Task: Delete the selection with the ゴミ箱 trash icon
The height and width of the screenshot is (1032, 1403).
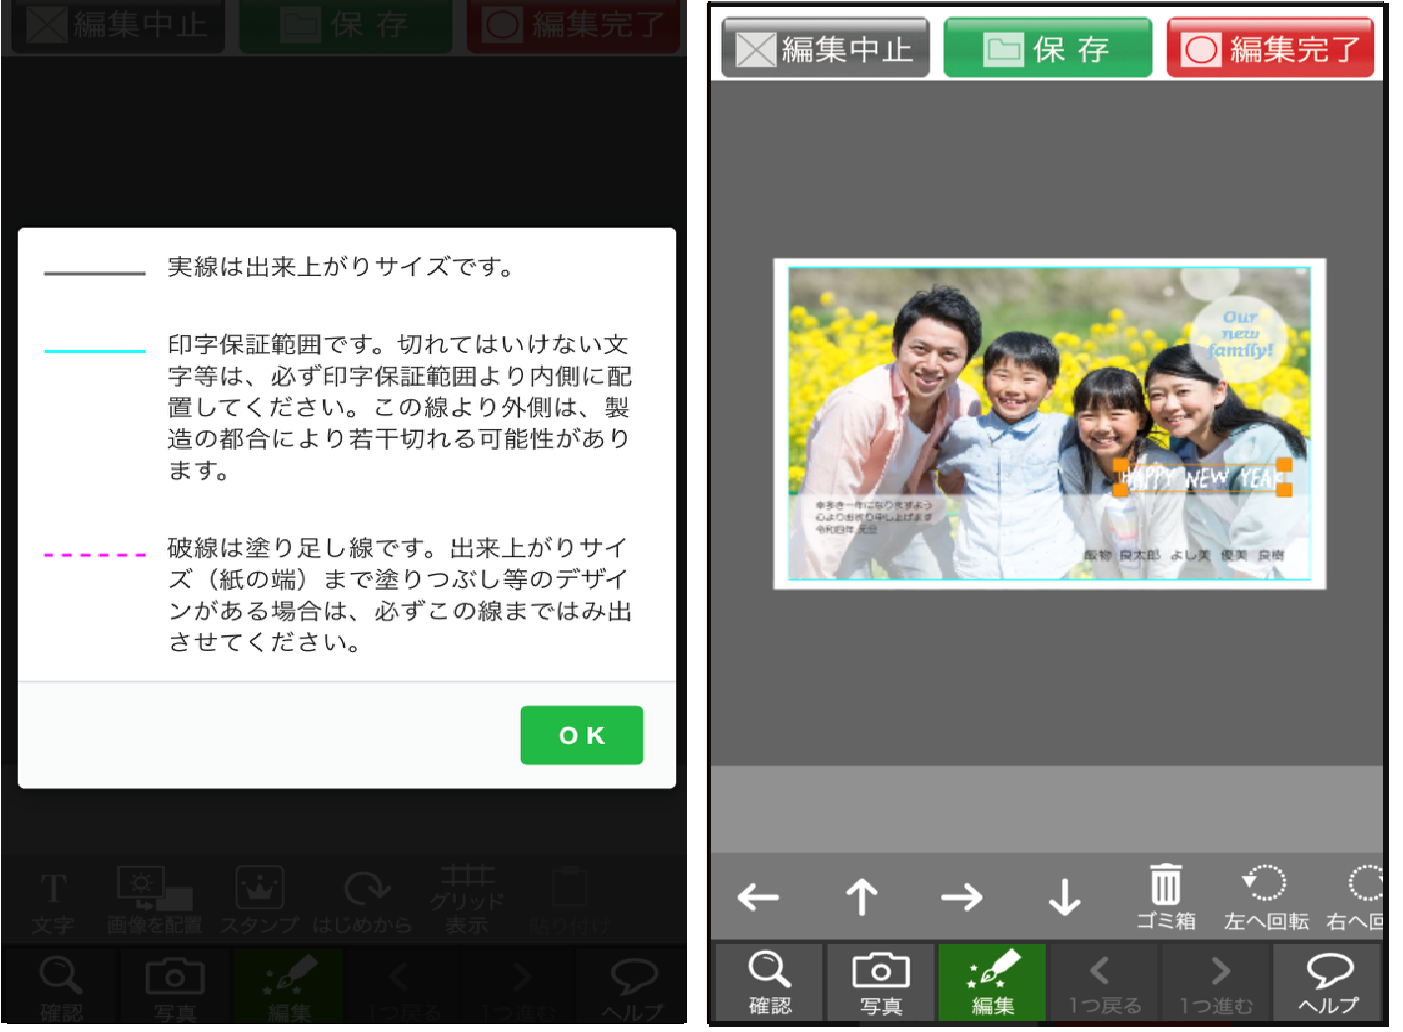Action: (1165, 897)
